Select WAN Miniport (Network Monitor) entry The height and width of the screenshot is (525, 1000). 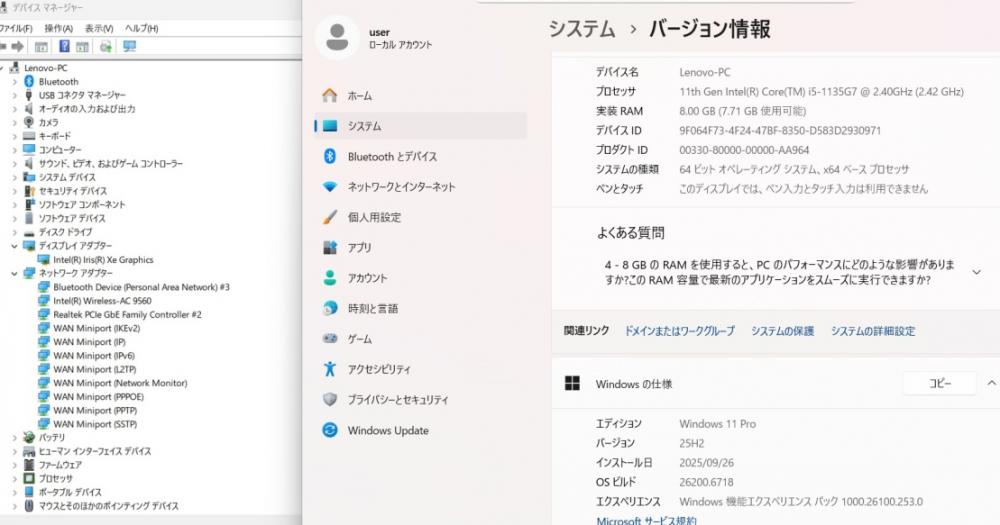coord(120,383)
